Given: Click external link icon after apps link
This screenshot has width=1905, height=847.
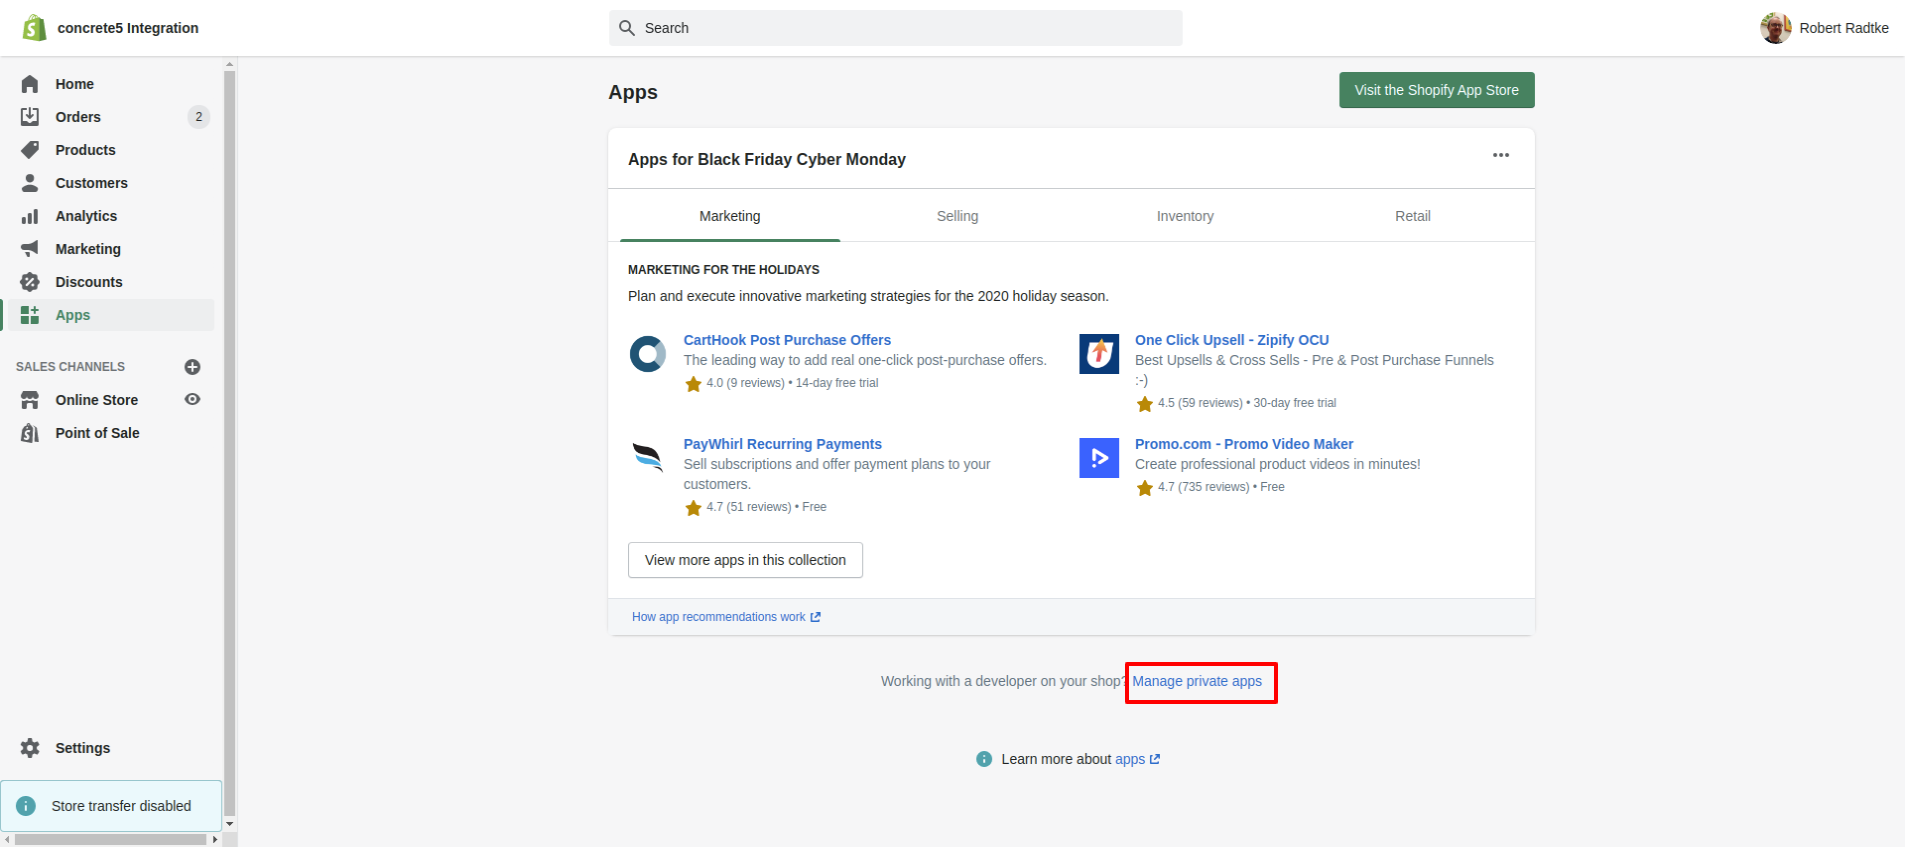Looking at the screenshot, I should (x=1155, y=759).
